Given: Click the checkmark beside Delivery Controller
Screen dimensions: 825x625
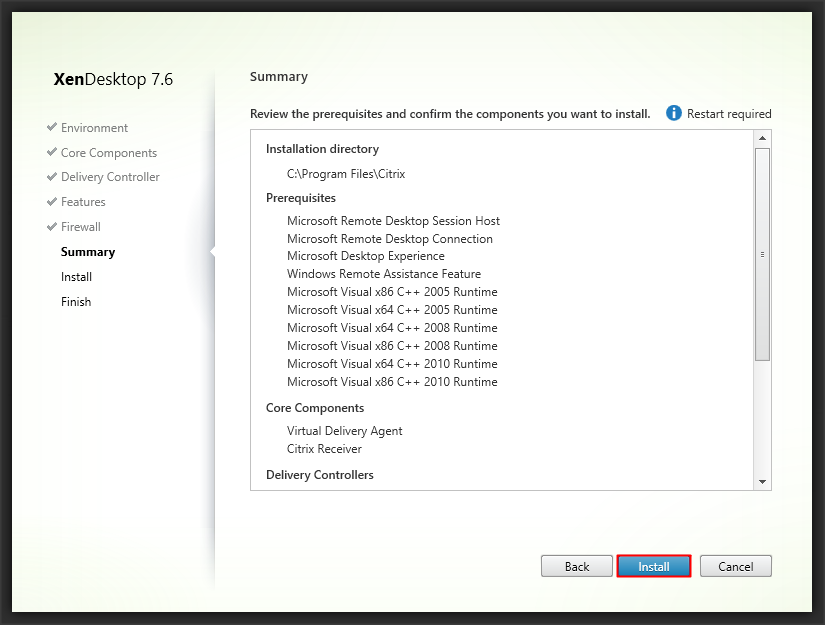Looking at the screenshot, I should pyautogui.click(x=51, y=177).
